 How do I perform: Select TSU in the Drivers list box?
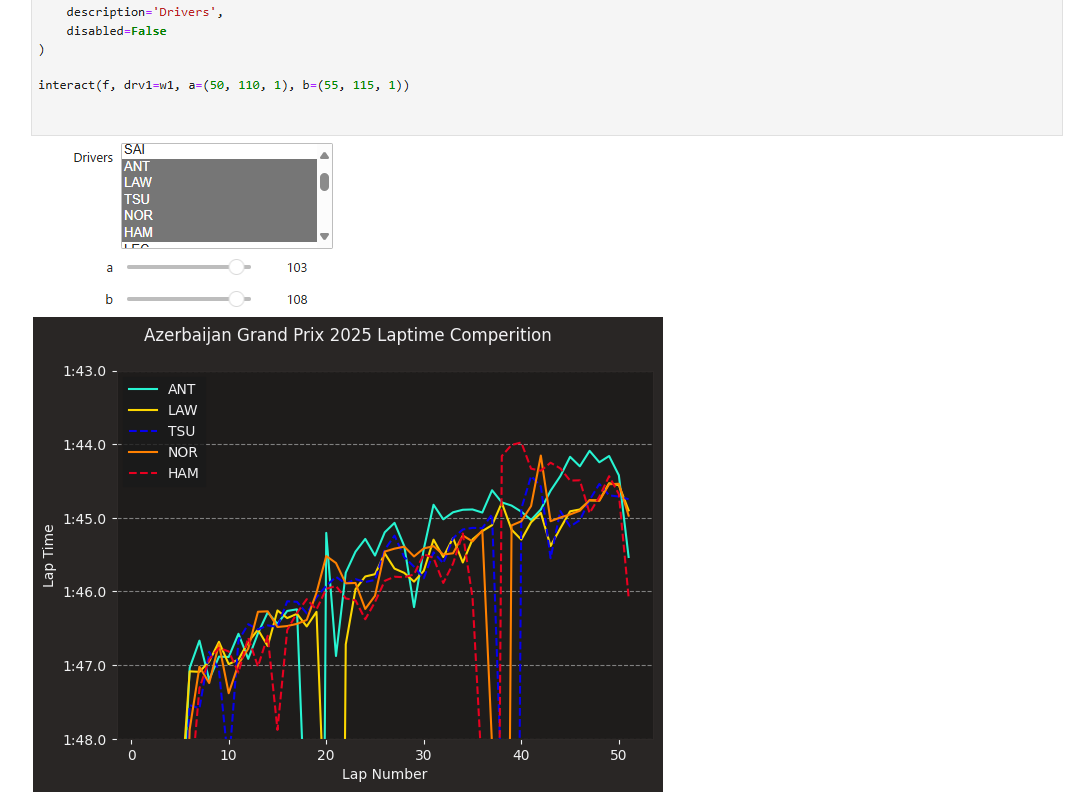219,199
